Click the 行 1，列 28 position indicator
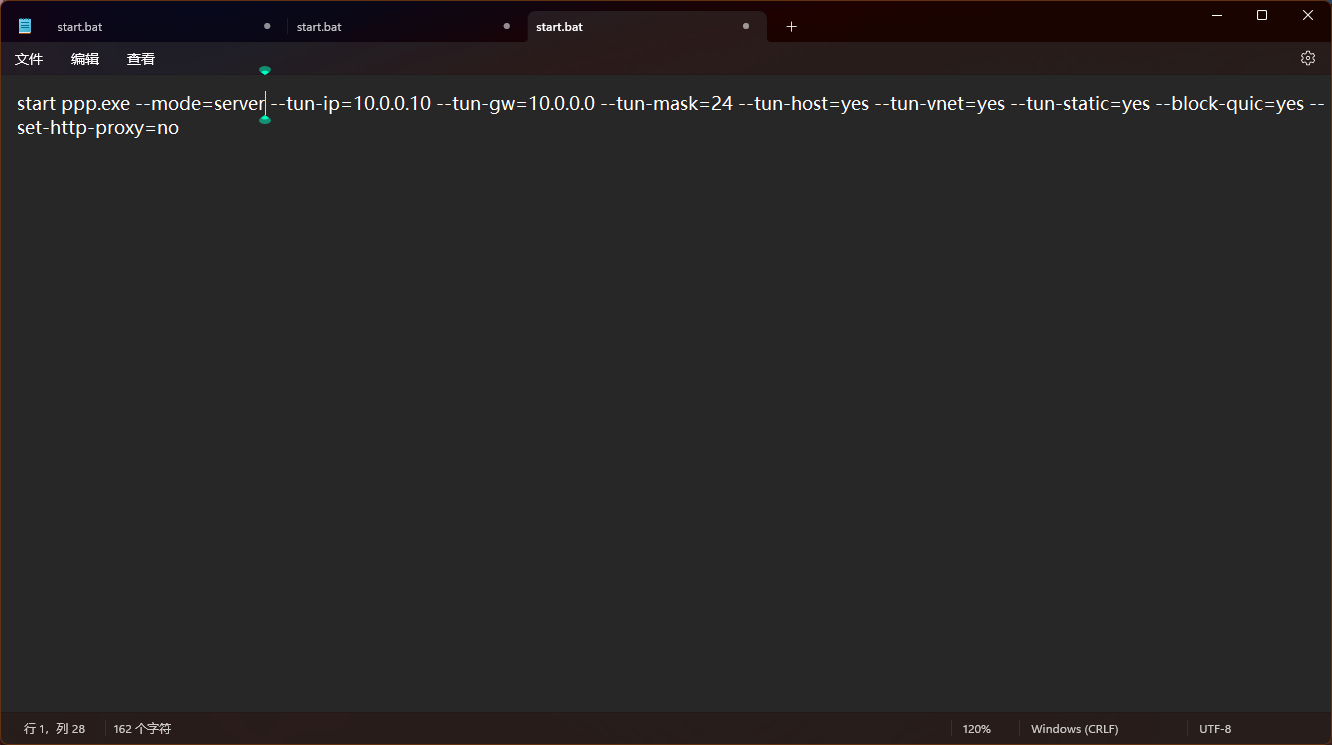Image resolution: width=1332 pixels, height=745 pixels. point(55,729)
